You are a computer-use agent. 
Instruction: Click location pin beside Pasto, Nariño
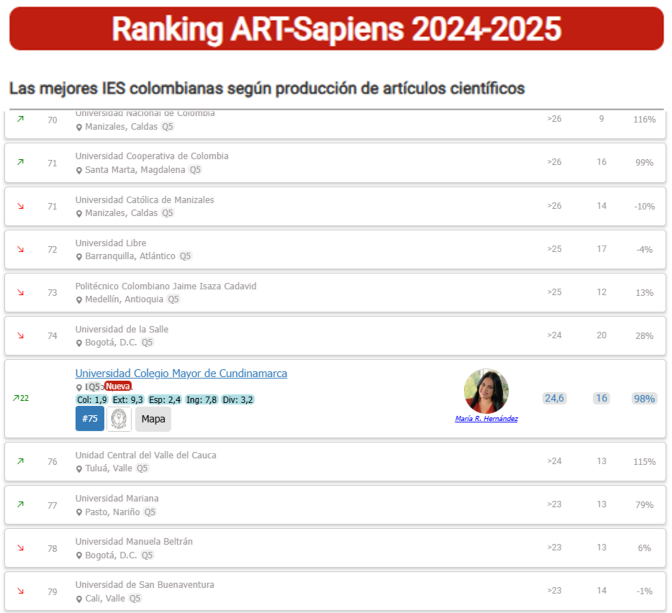pos(79,512)
